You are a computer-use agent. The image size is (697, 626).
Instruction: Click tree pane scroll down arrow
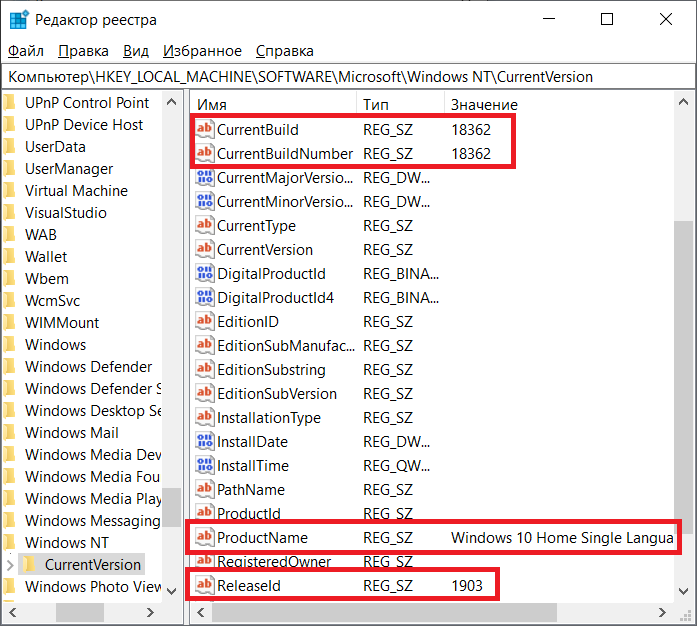(172, 591)
